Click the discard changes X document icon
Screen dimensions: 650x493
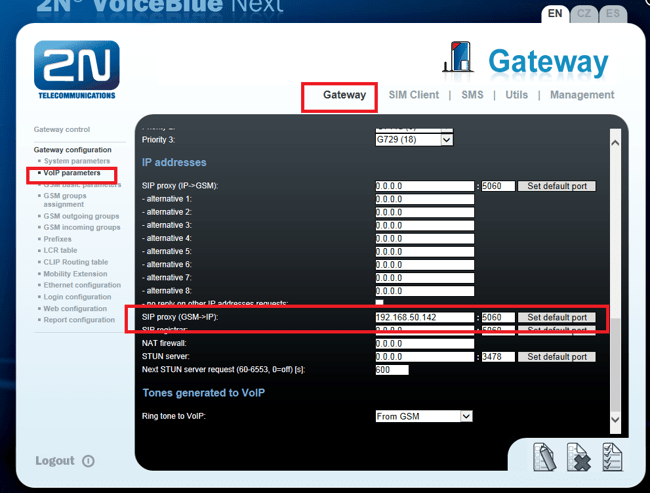click(579, 457)
